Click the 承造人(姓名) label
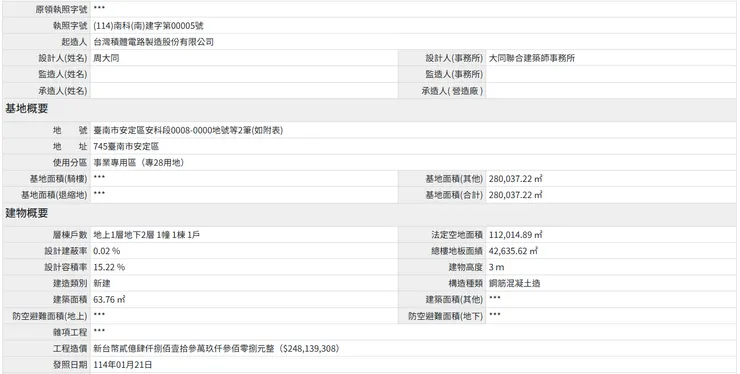Screen dimensions: 740x374 63,90
